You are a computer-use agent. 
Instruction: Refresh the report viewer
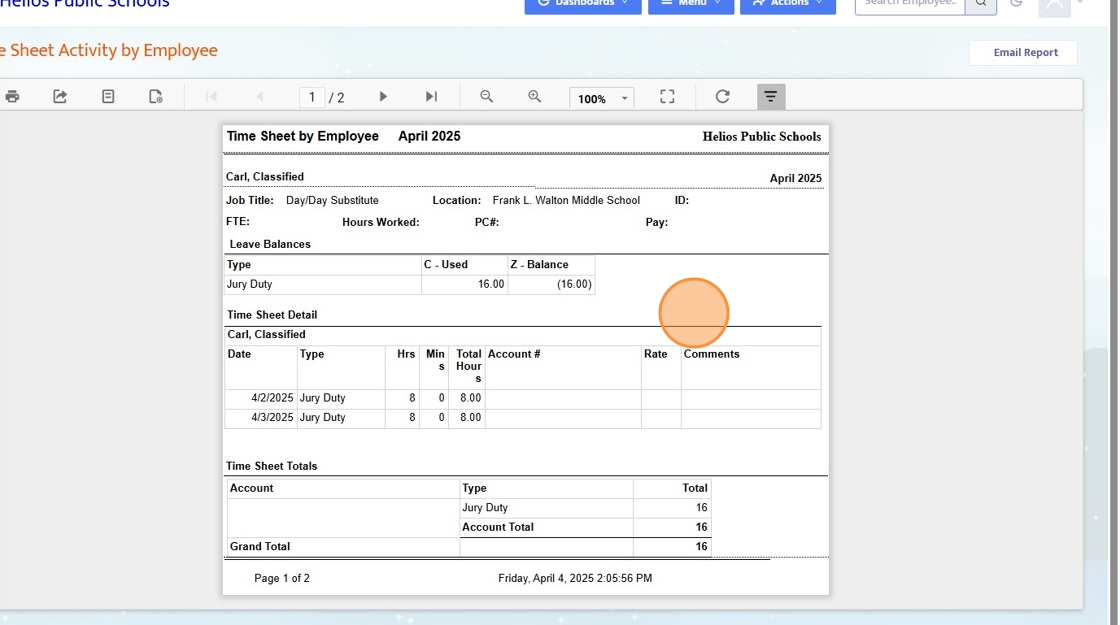[722, 97]
